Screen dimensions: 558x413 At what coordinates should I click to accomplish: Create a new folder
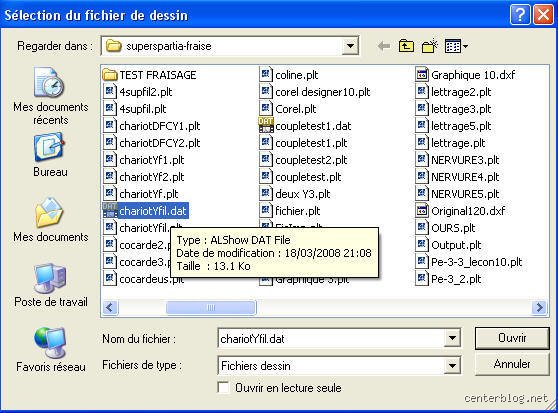click(x=430, y=46)
